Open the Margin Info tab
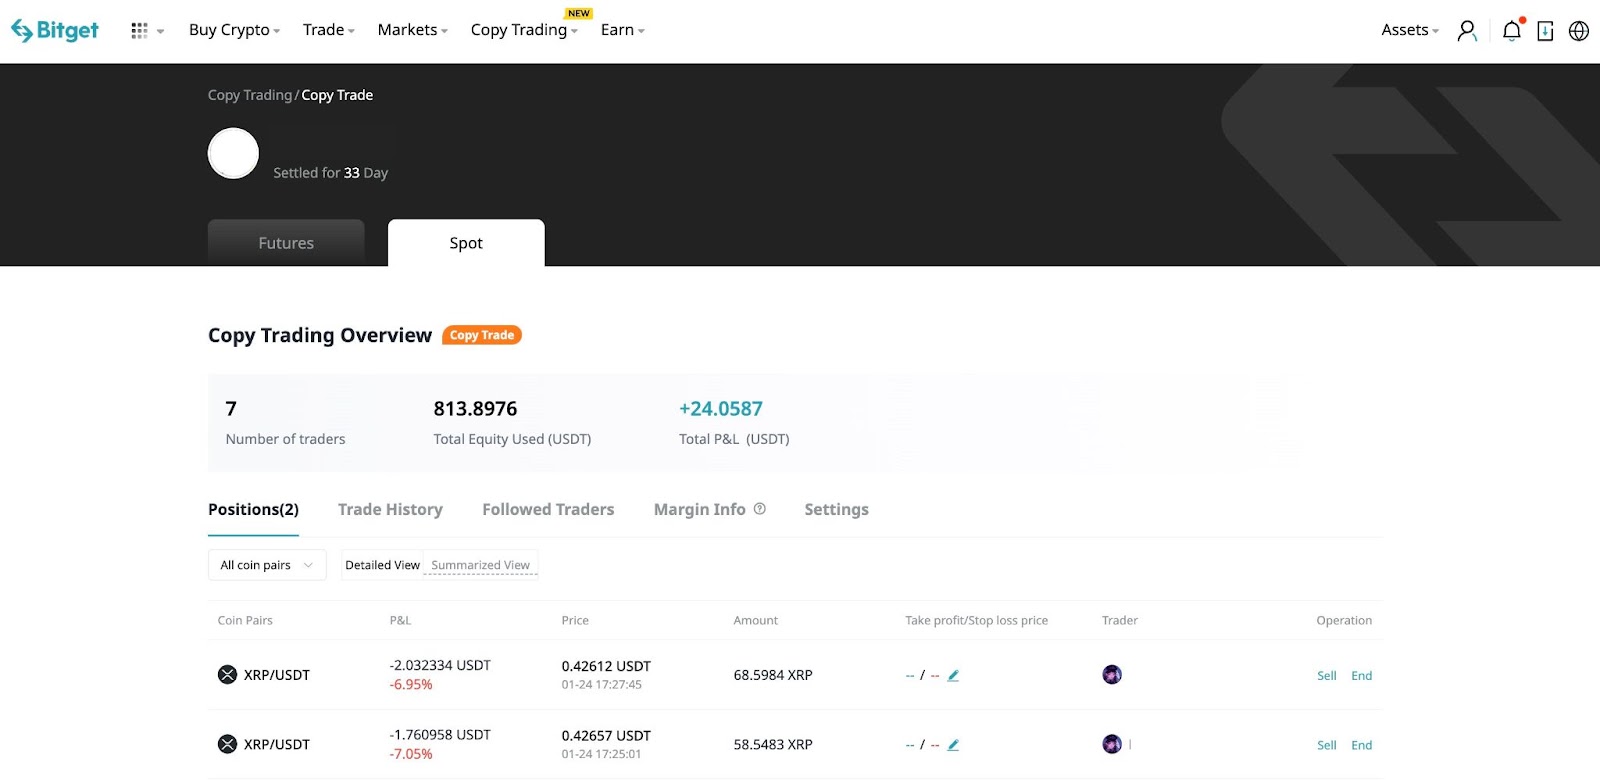Viewport: 1600px width, 780px height. click(700, 510)
